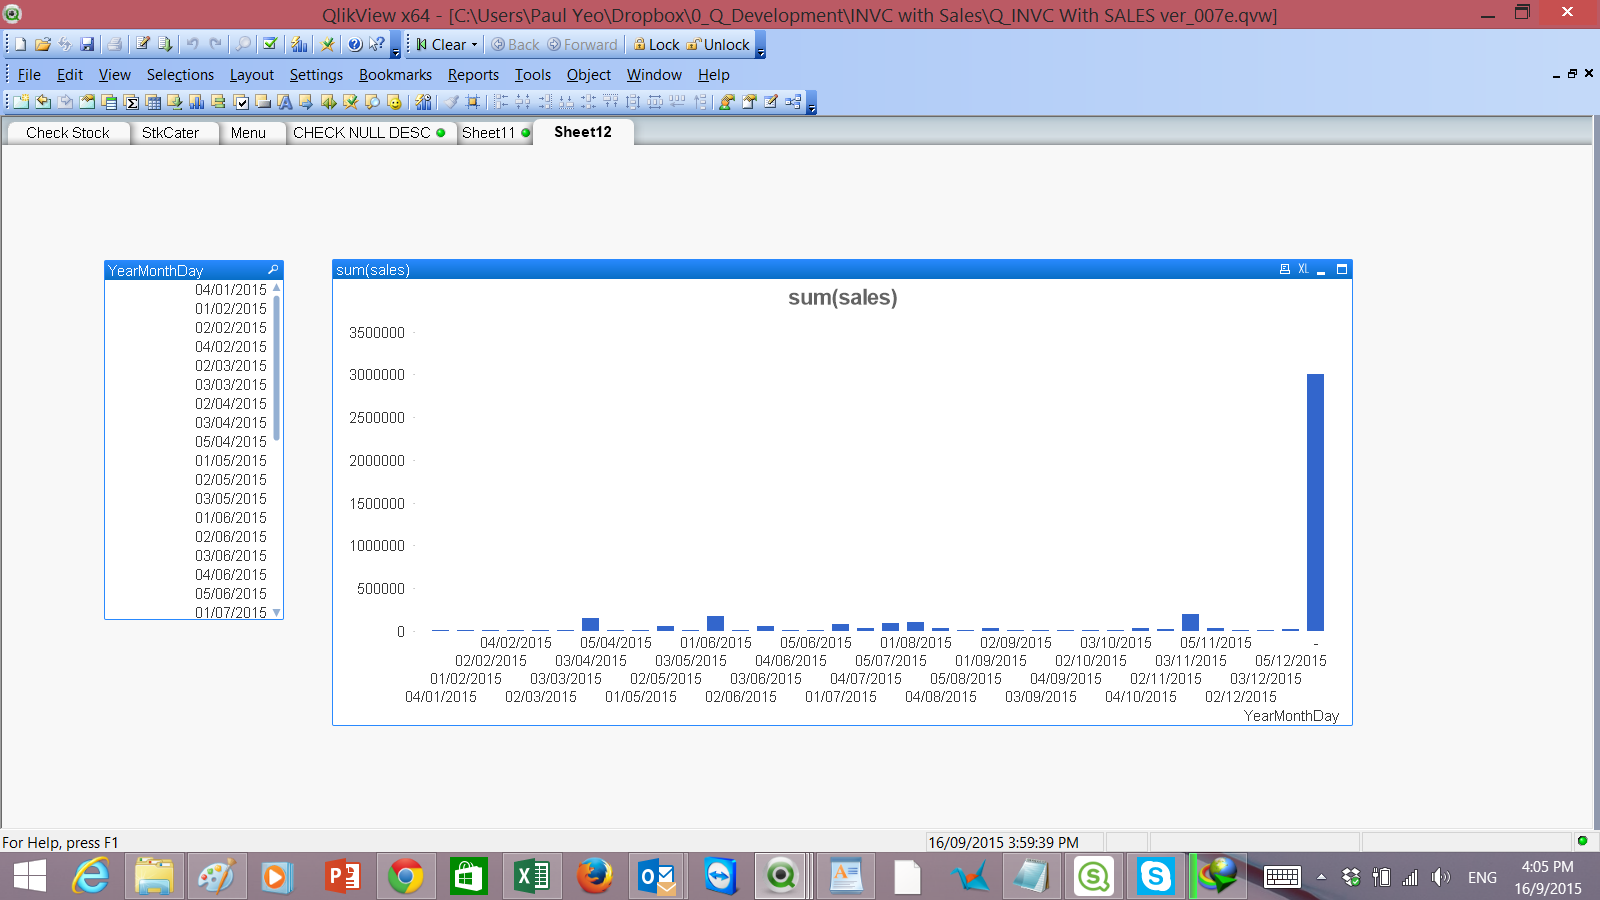
Task: Open the Selections menu
Action: click(x=180, y=75)
